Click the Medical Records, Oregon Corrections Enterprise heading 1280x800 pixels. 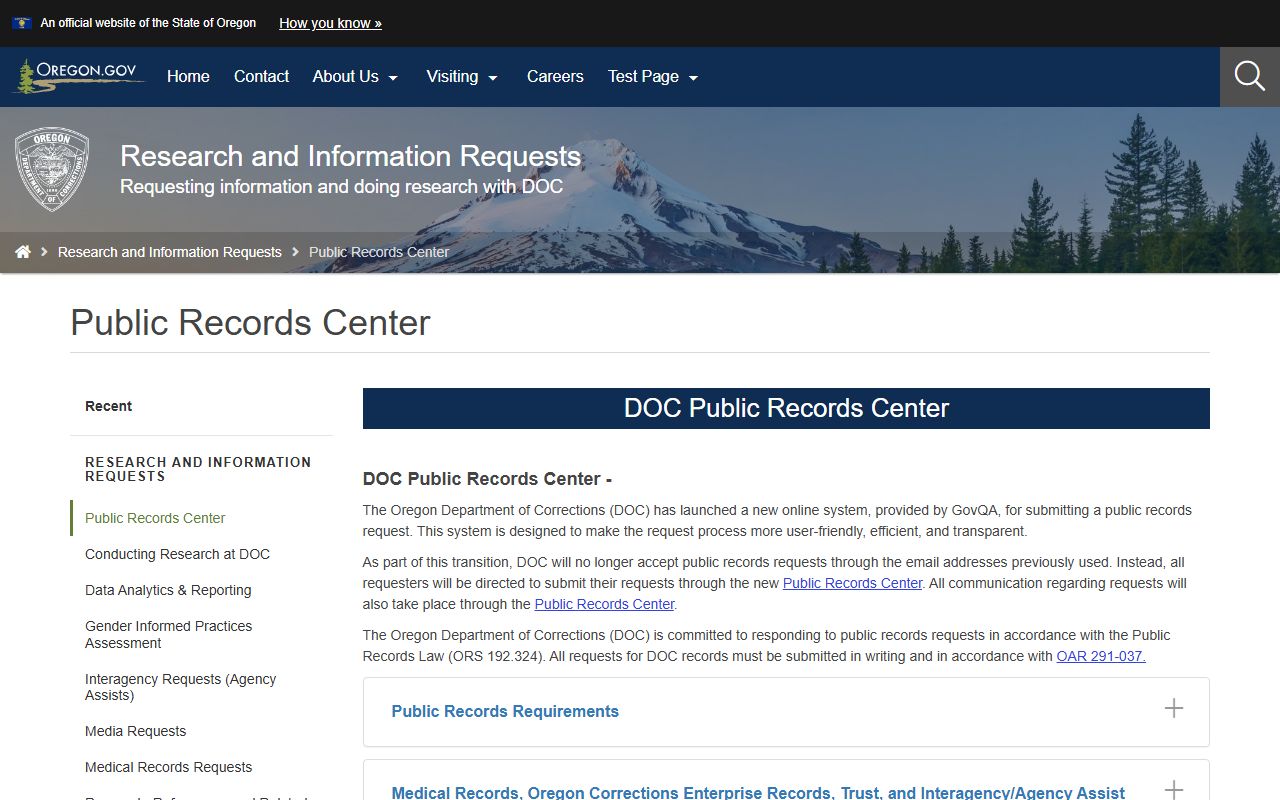coord(758,792)
